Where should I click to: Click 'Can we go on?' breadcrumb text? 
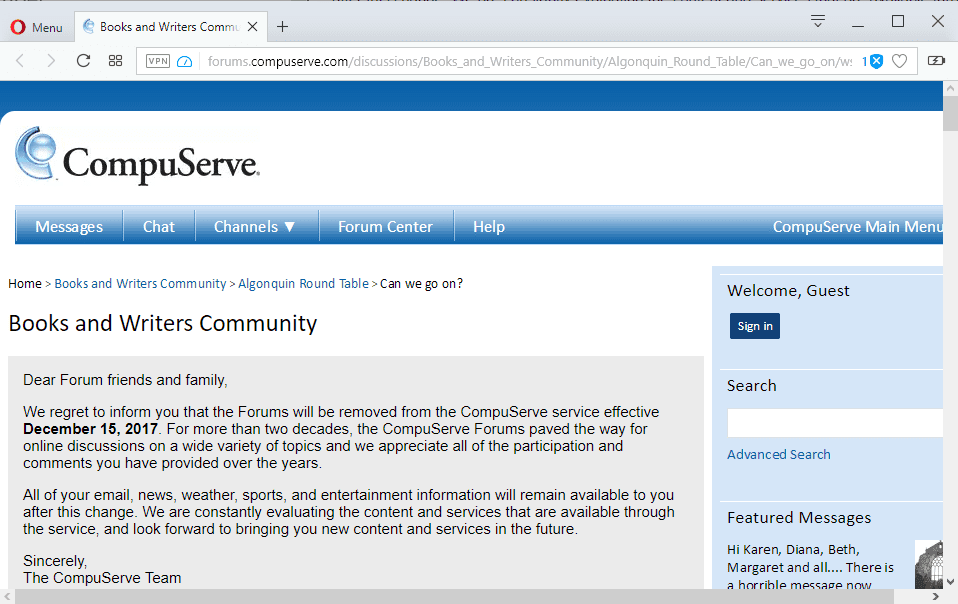(422, 283)
